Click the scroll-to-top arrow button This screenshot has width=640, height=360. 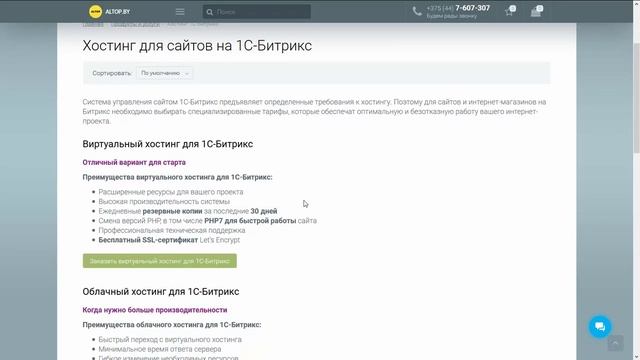(615, 343)
